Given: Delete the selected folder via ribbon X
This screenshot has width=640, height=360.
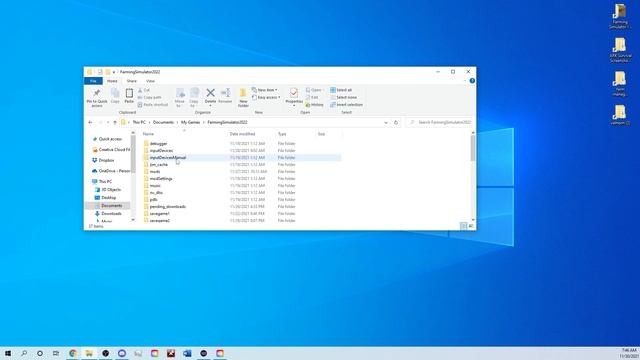Looking at the screenshot, I should [x=210, y=96].
